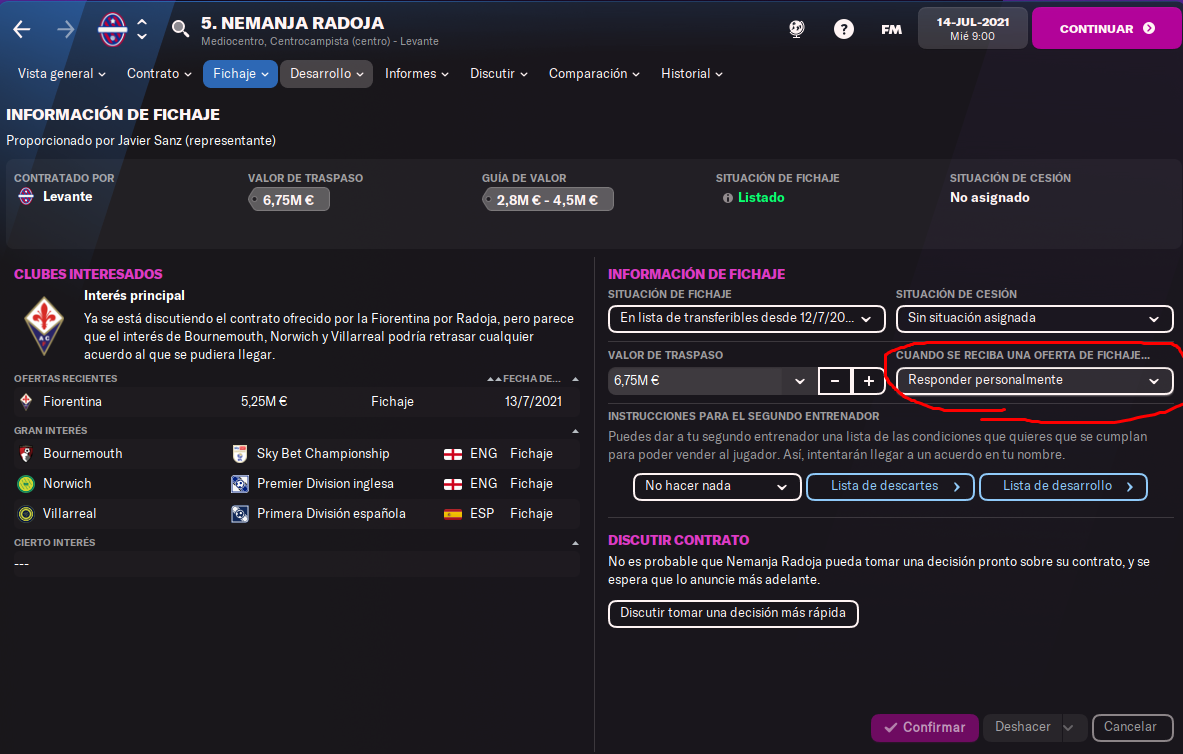Open Discutir menu
This screenshot has height=754, width=1183.
pyautogui.click(x=499, y=74)
